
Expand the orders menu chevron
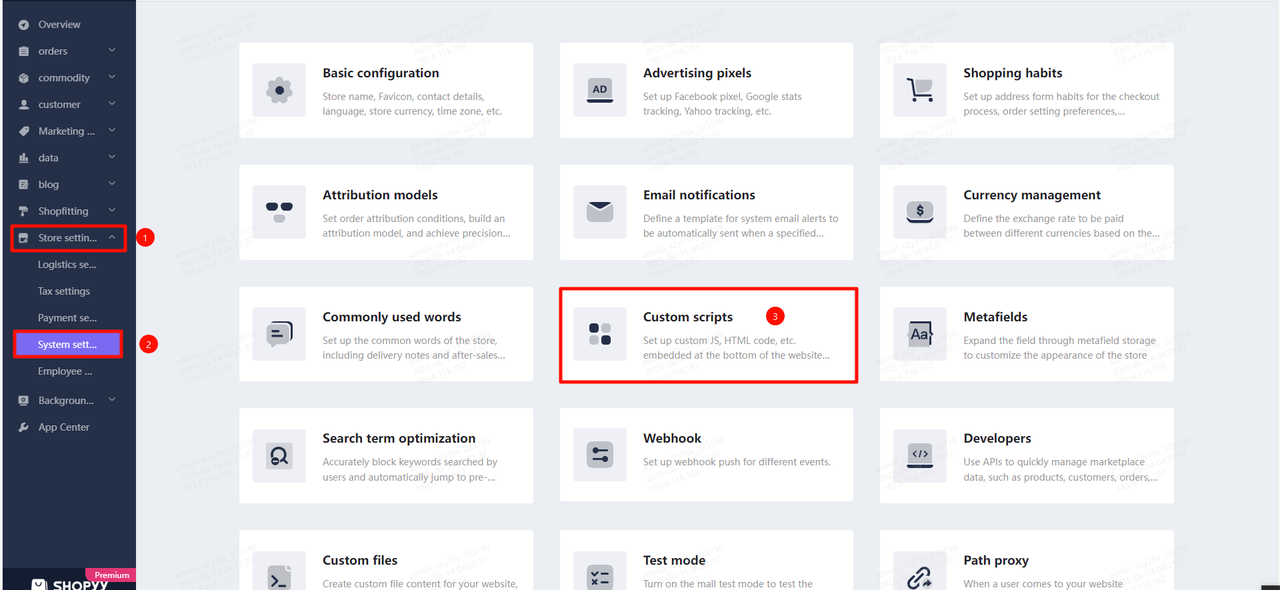coord(112,50)
